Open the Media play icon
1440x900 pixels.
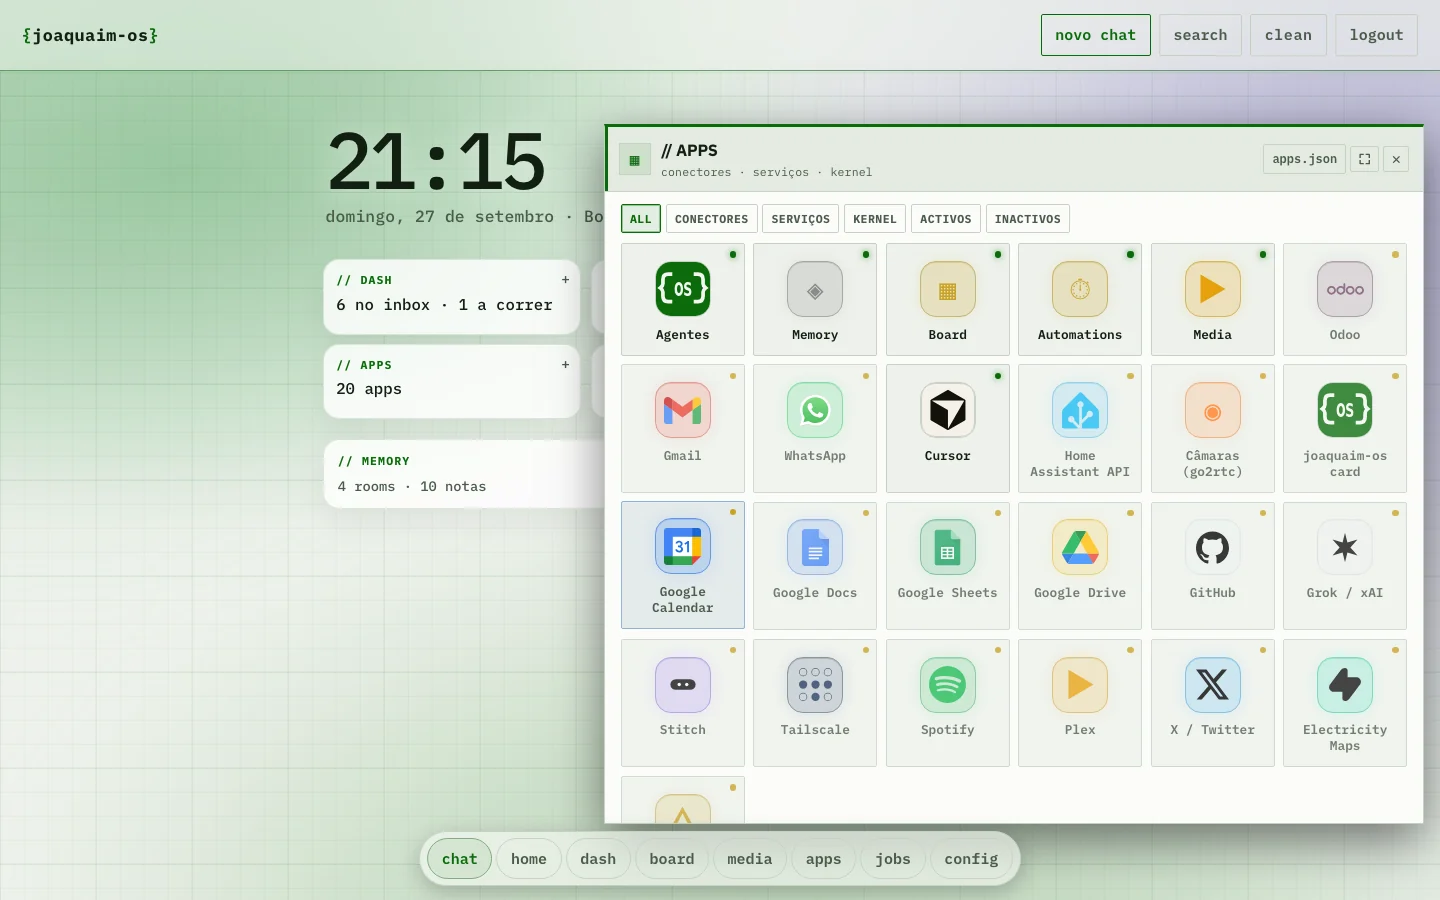tap(1212, 289)
